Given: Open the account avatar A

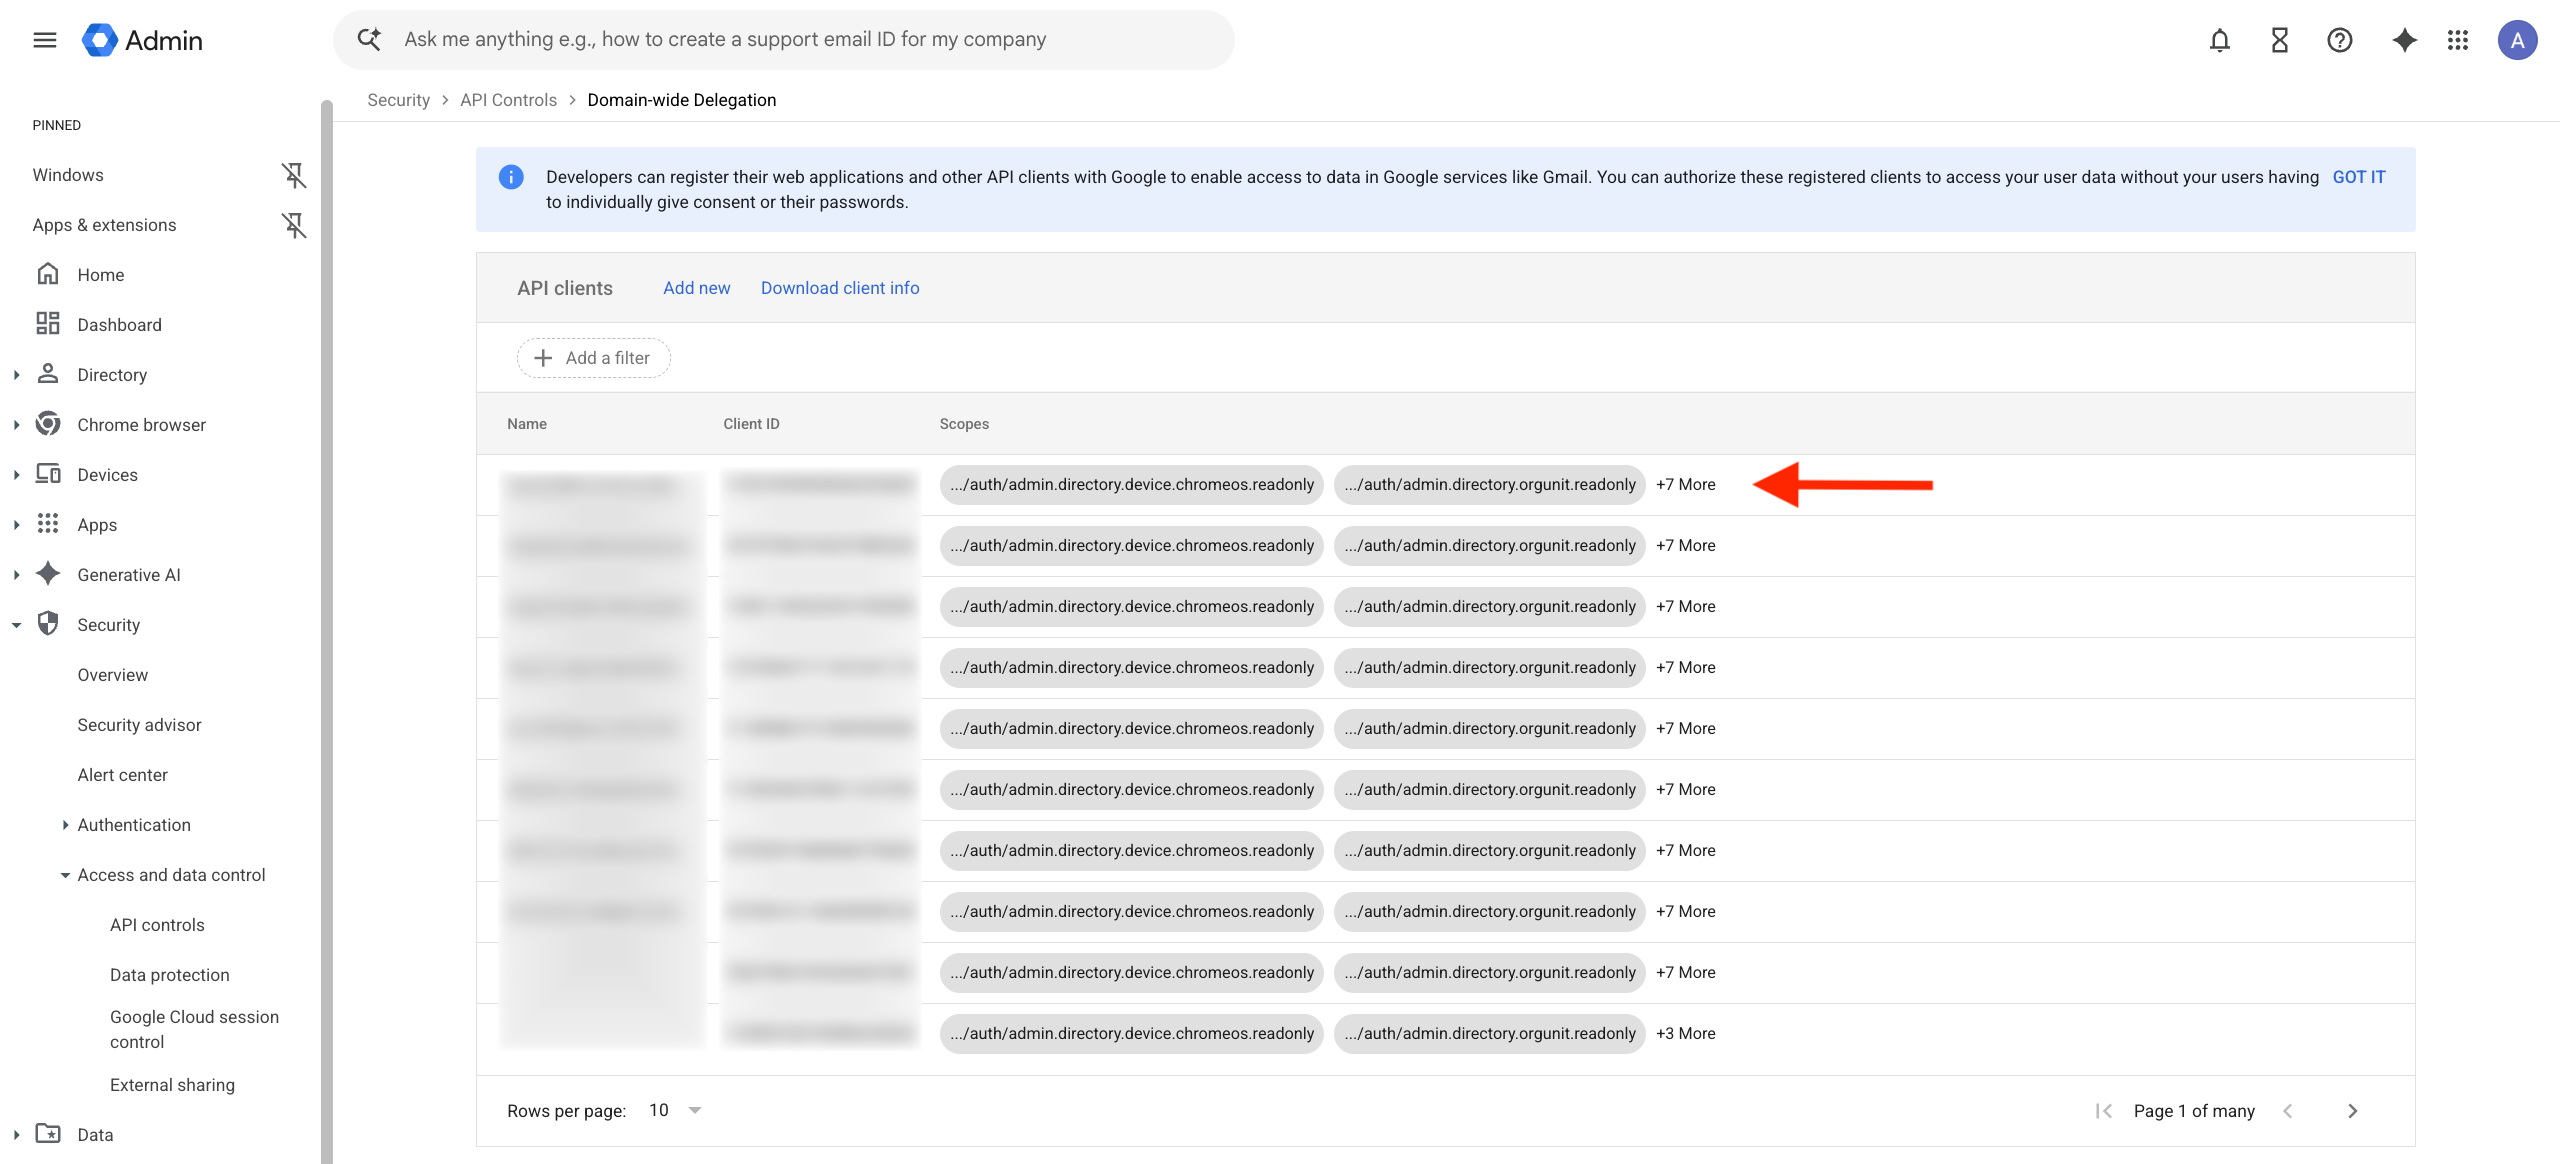Looking at the screenshot, I should point(2517,40).
